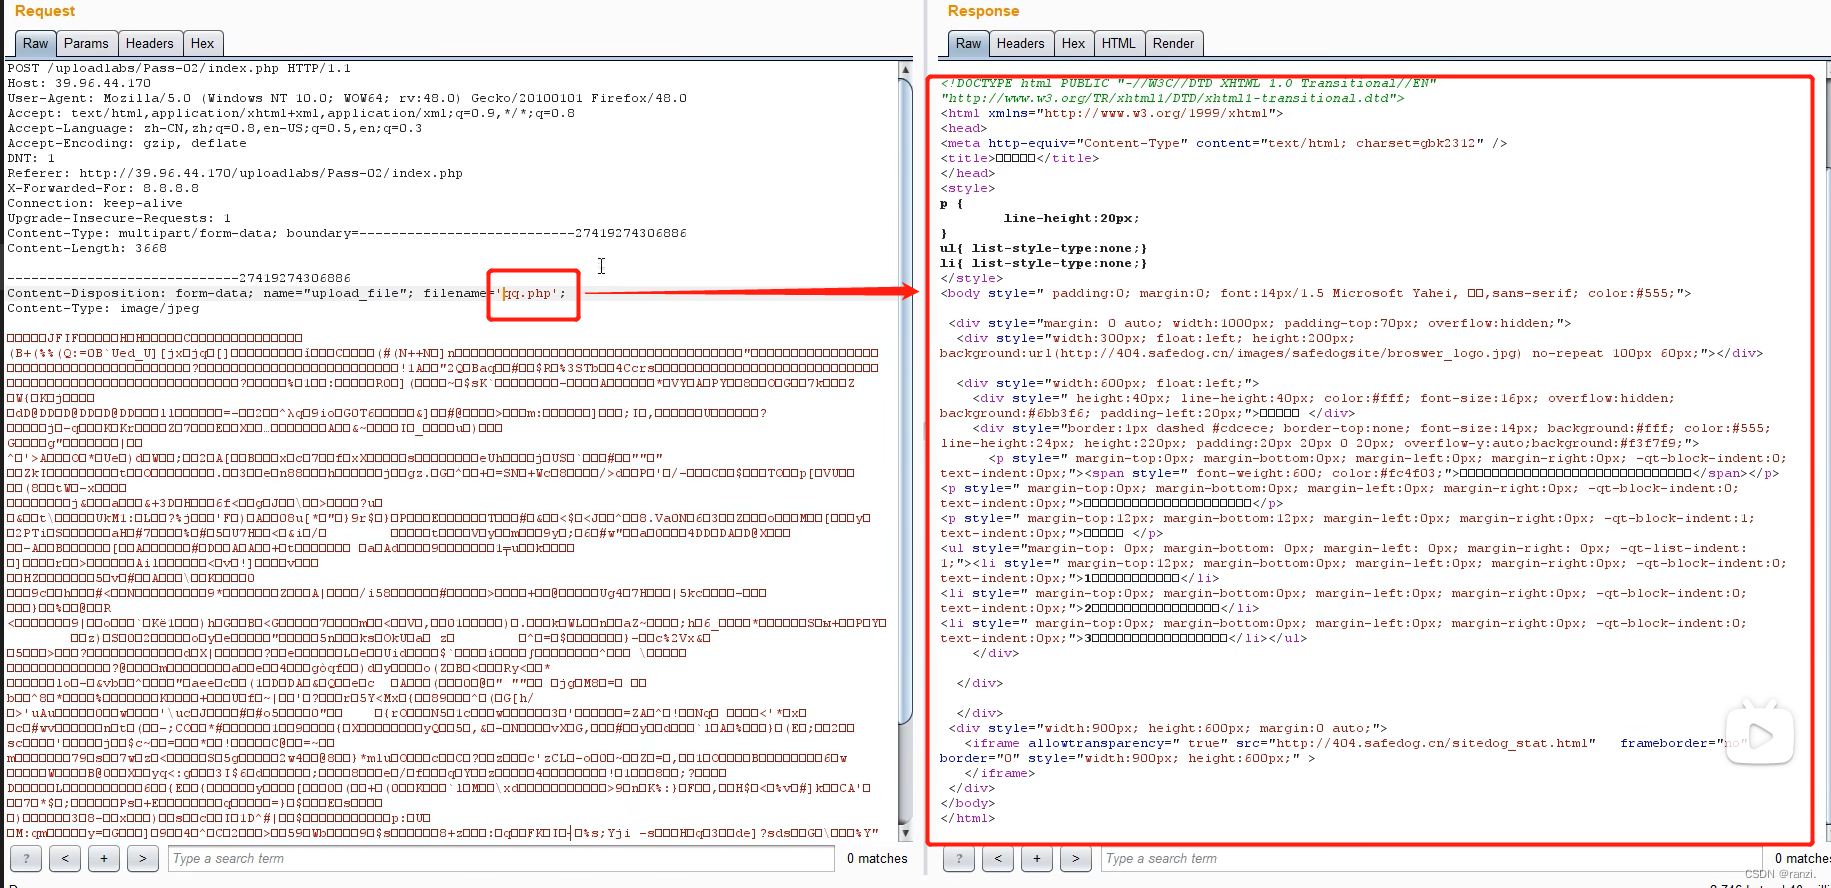This screenshot has width=1831, height=888.
Task: Click the 'Response' panel heading
Action: (x=983, y=11)
